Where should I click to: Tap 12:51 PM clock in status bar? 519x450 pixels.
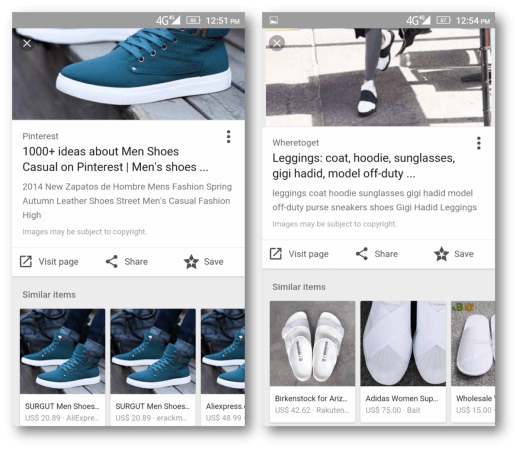[223, 21]
